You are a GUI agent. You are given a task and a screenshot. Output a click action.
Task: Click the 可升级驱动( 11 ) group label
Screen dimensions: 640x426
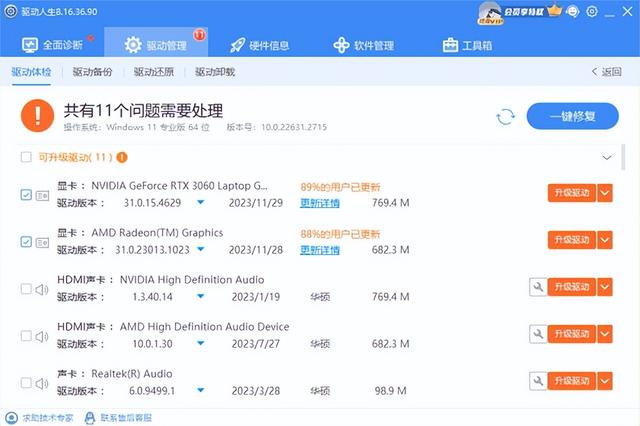75,157
